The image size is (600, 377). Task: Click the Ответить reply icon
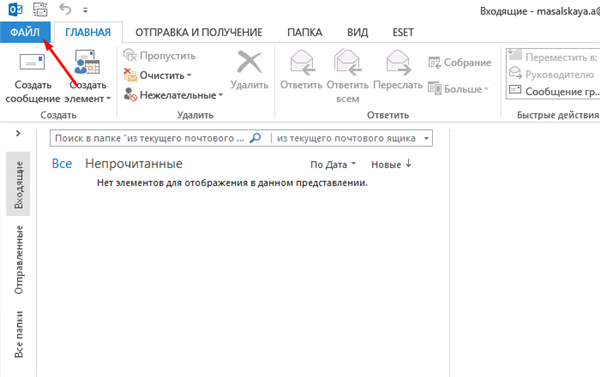pos(302,62)
